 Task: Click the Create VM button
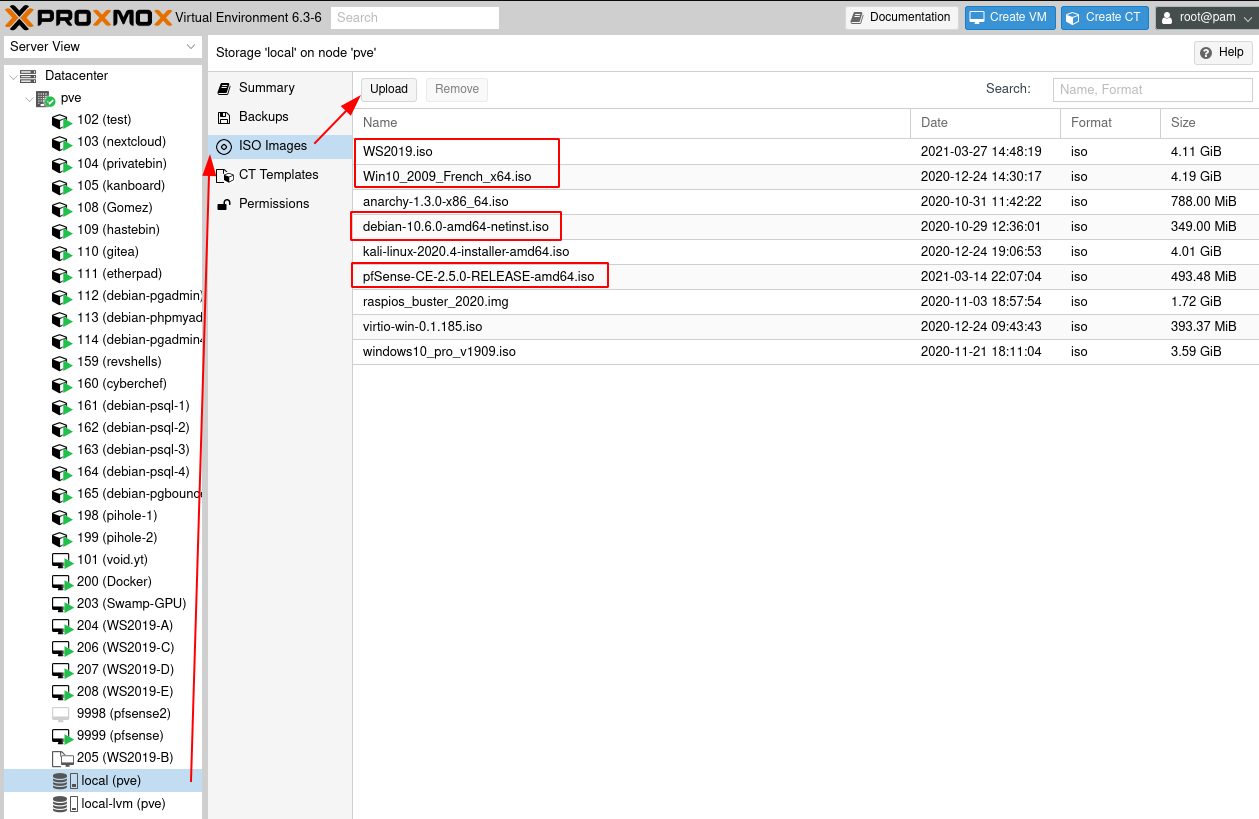point(1010,17)
